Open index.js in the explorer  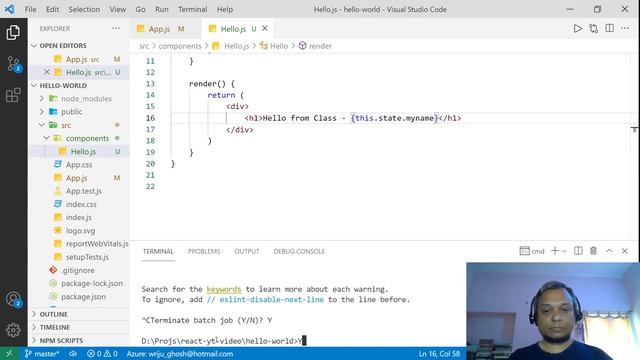click(x=79, y=217)
